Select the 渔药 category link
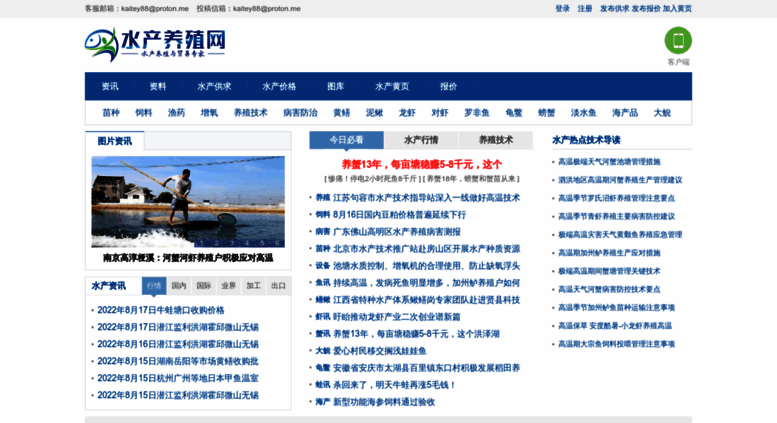The width and height of the screenshot is (777, 423). (176, 113)
